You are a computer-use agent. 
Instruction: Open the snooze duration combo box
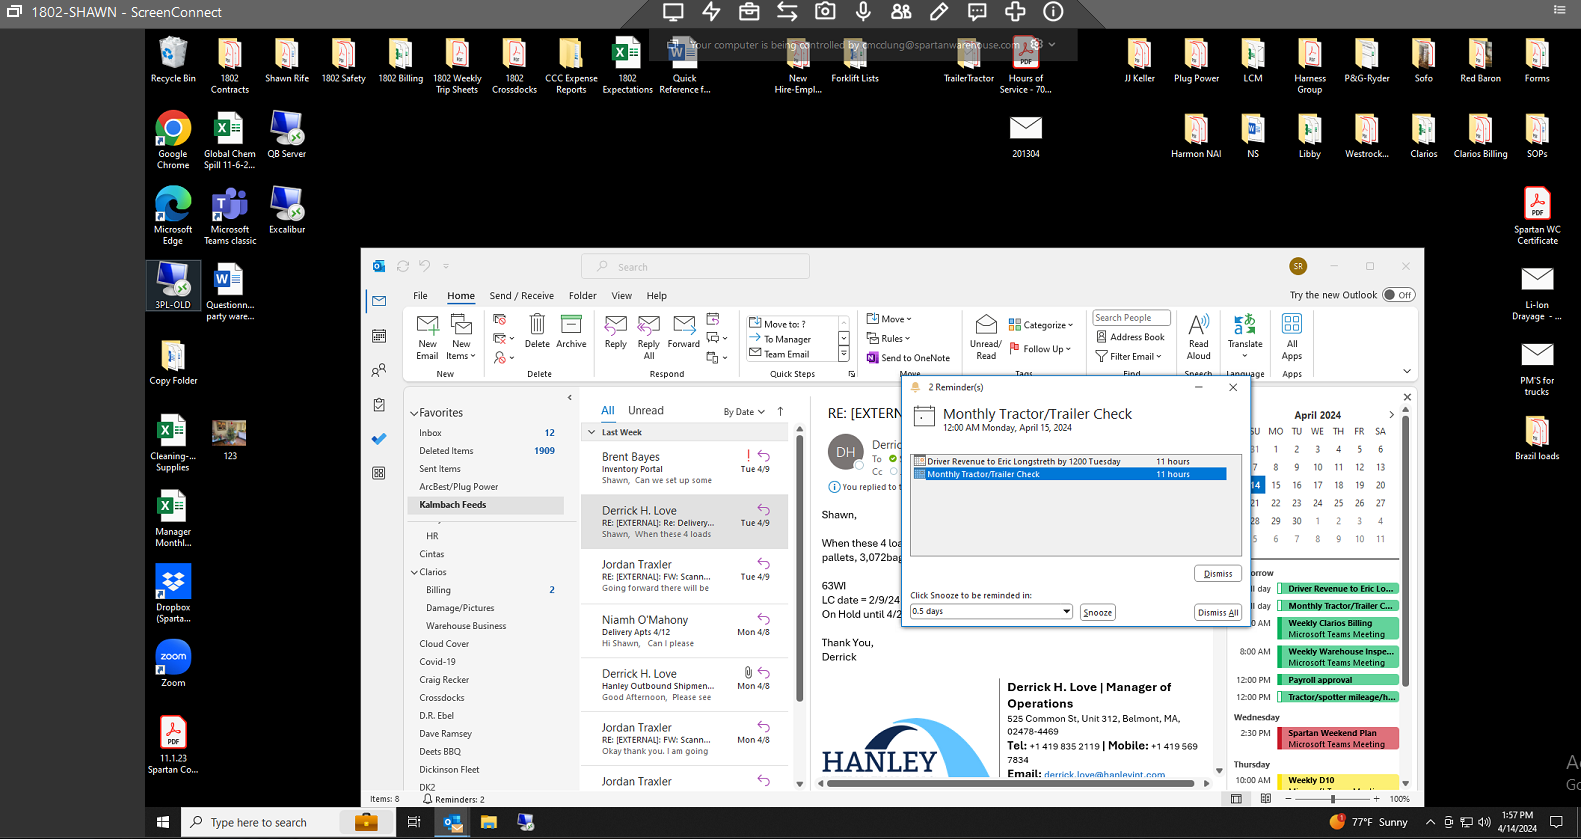point(991,611)
